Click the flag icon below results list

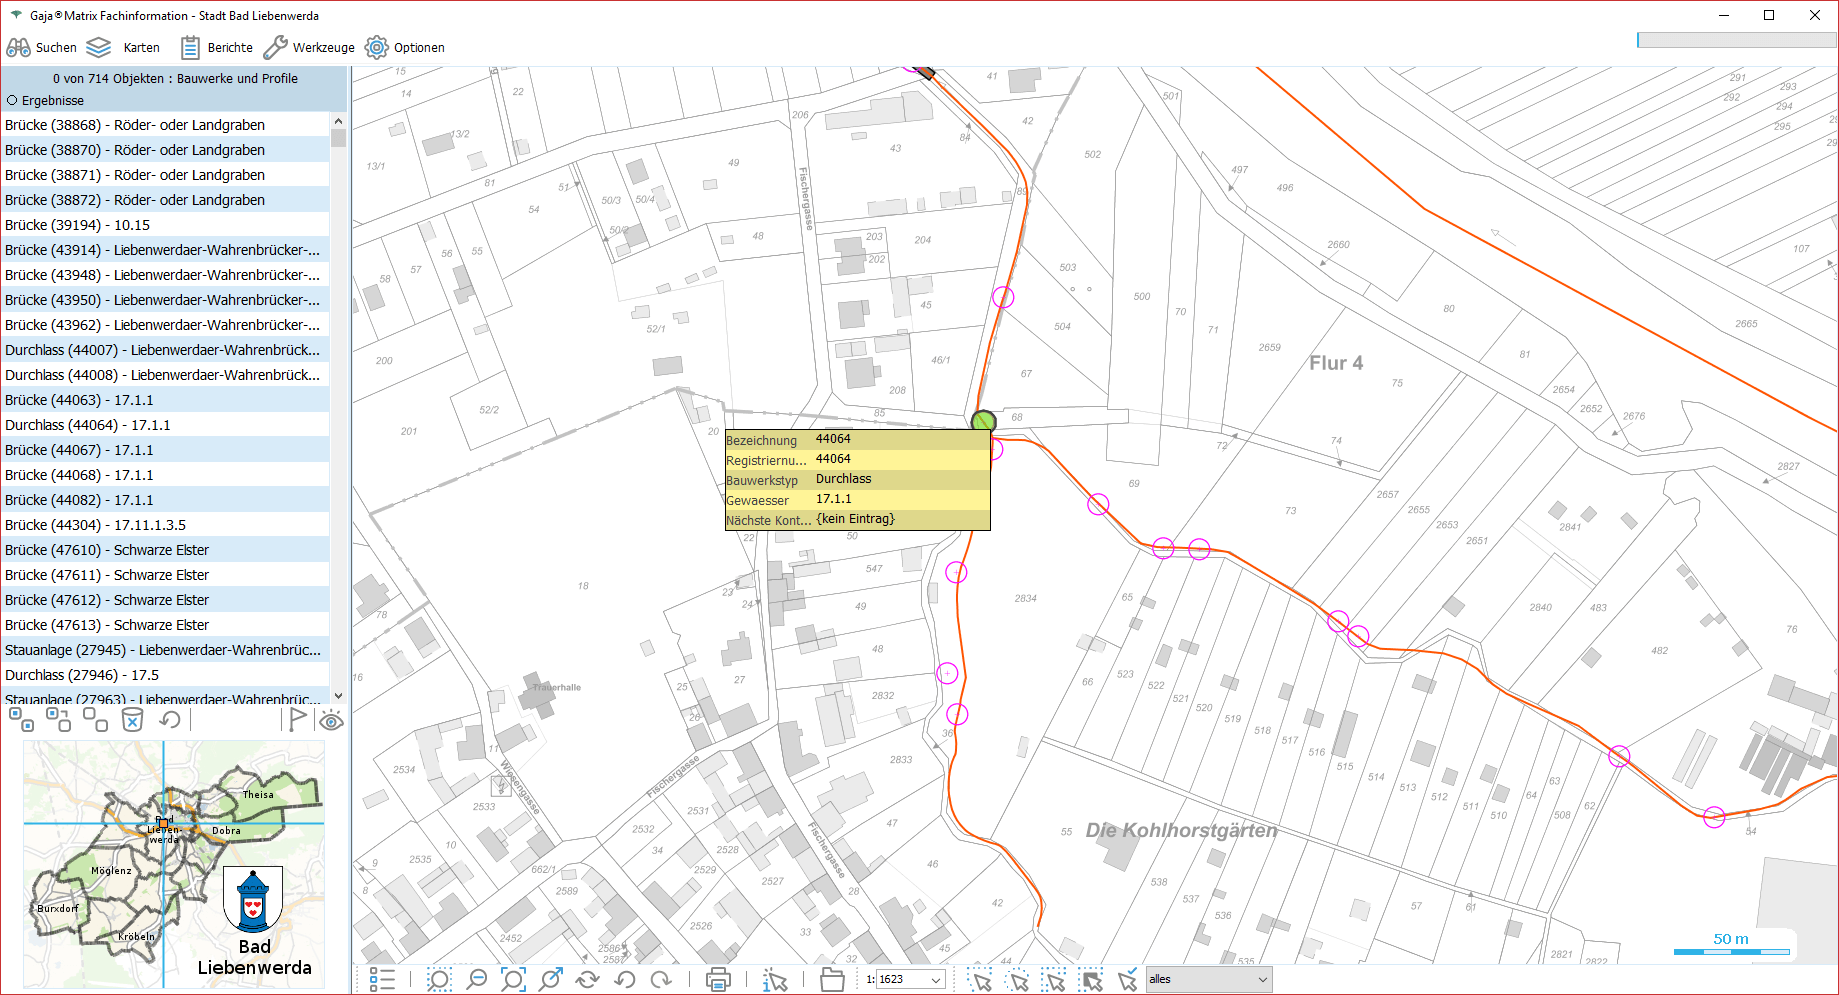click(297, 720)
